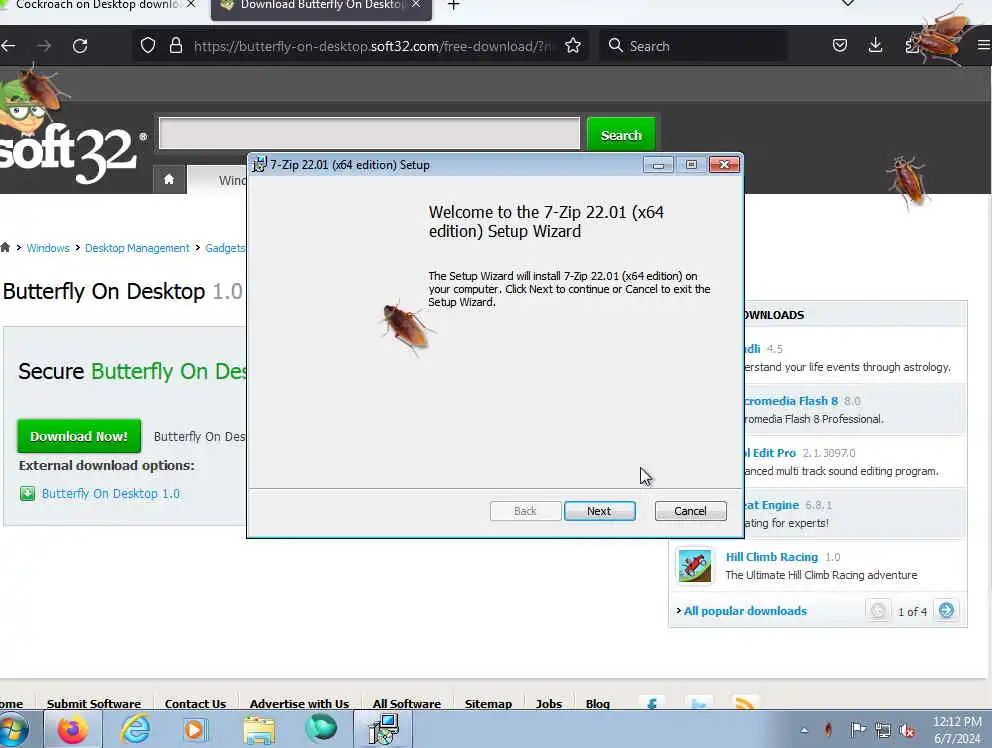This screenshot has height=748, width=992.
Task: Click the cockroach tray icon
Action: pyautogui.click(x=828, y=730)
